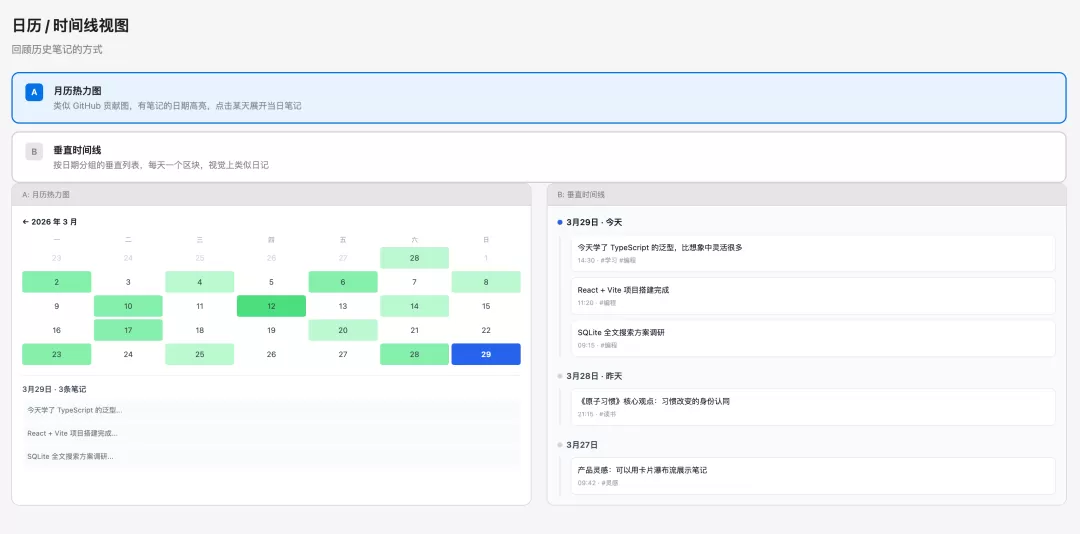Choose the 月历热力图 option card
The image size is (1080, 534).
(x=539, y=98)
